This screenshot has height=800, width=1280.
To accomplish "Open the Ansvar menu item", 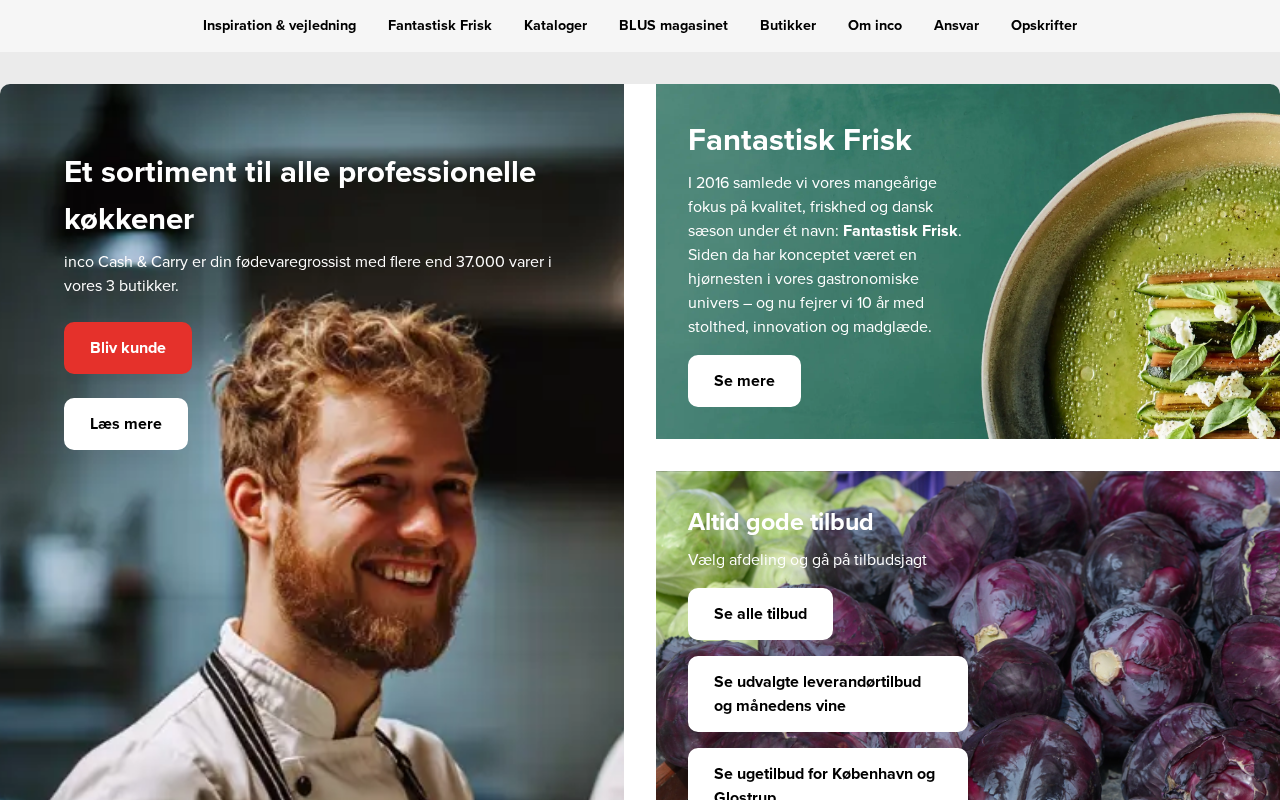I will coord(956,26).
